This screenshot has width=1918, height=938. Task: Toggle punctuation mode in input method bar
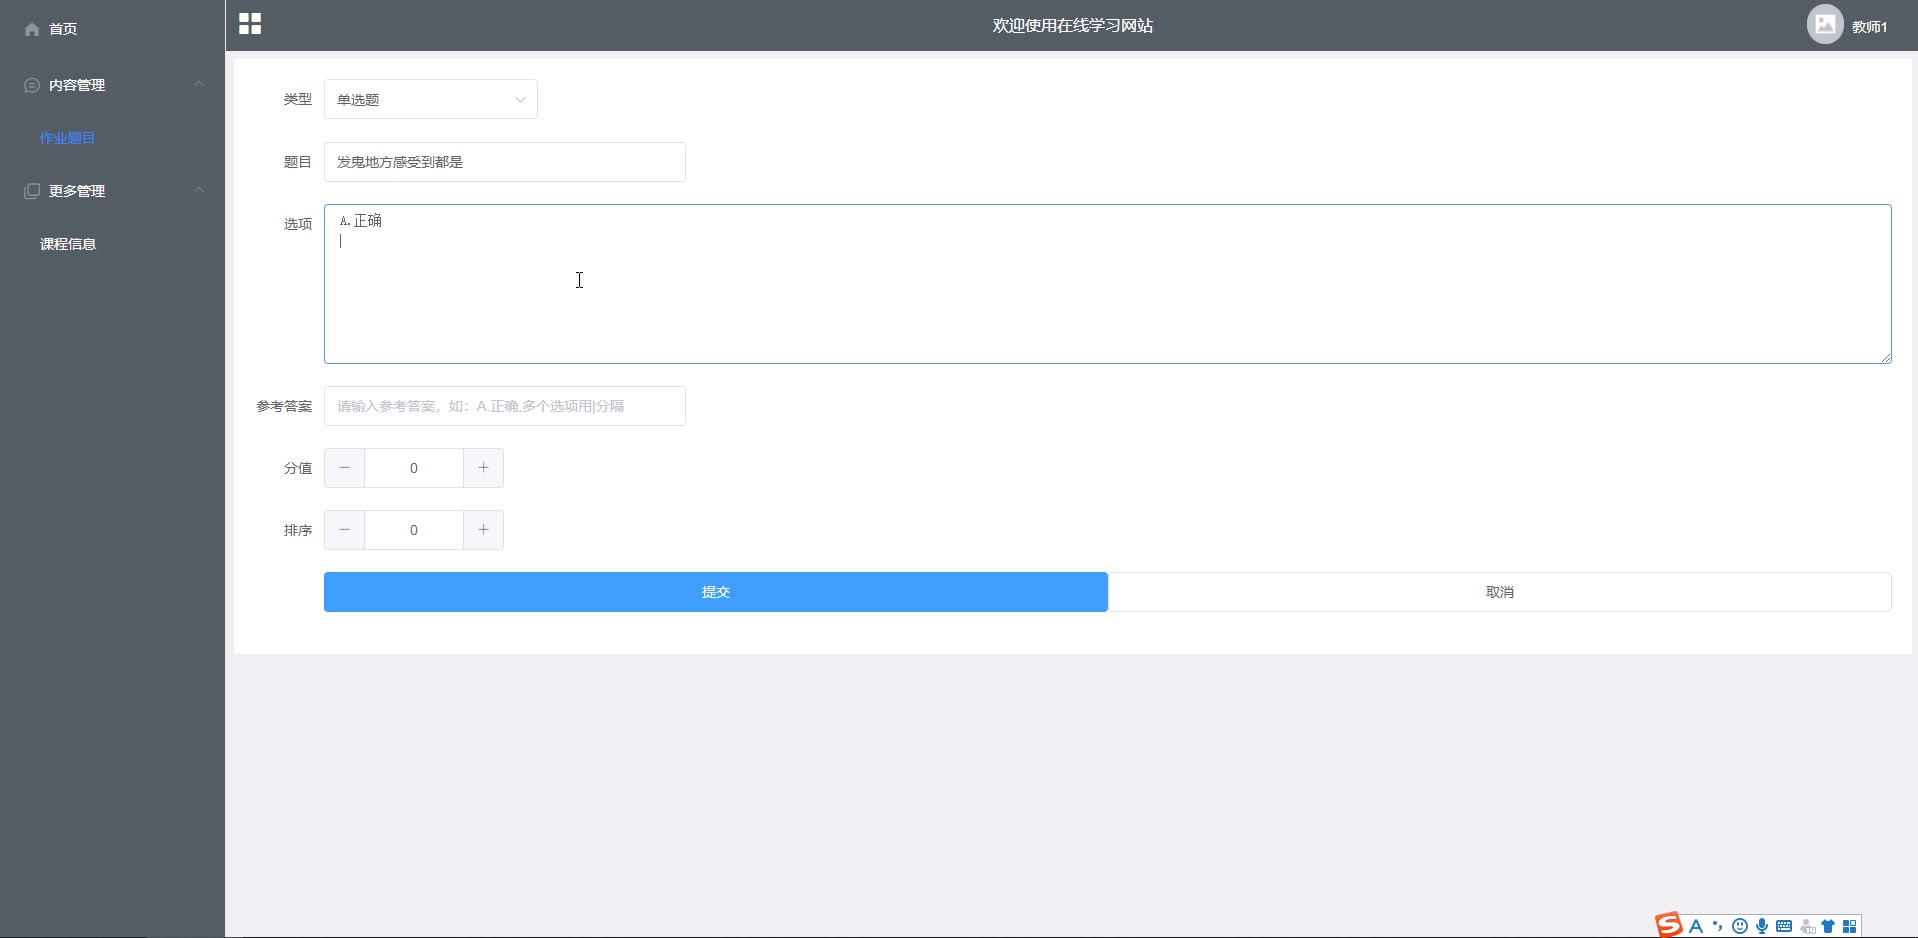pyautogui.click(x=1718, y=925)
